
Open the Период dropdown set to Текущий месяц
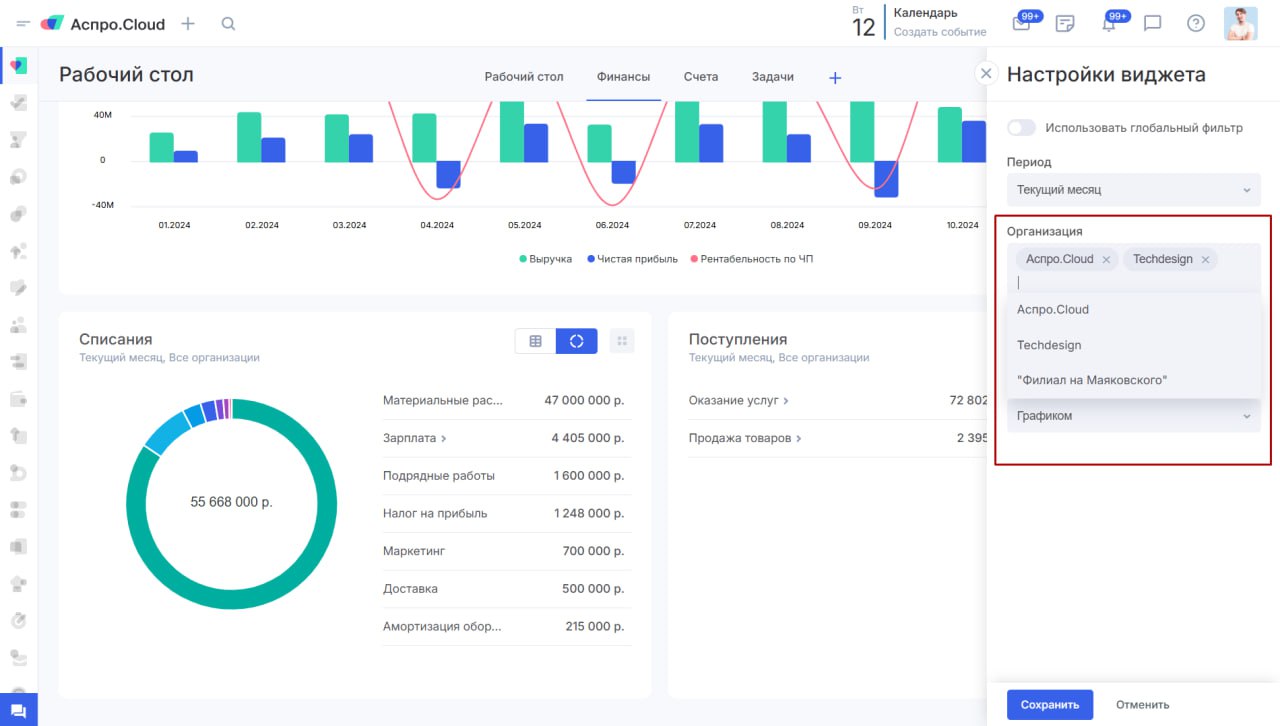coord(1134,189)
